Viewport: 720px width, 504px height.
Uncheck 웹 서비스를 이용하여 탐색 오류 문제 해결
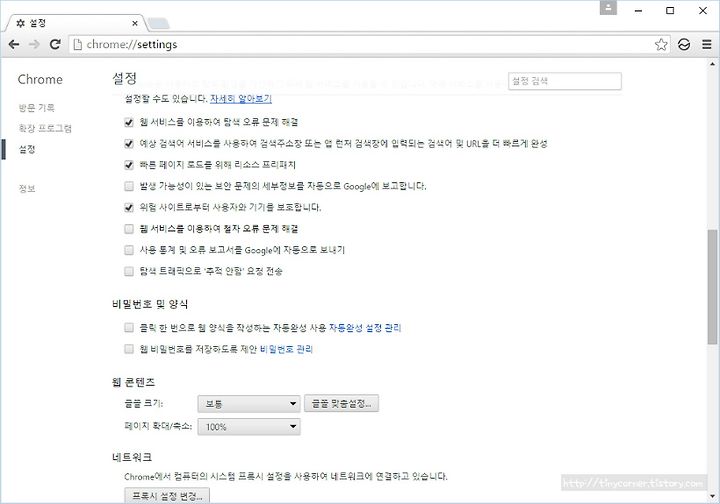129,123
